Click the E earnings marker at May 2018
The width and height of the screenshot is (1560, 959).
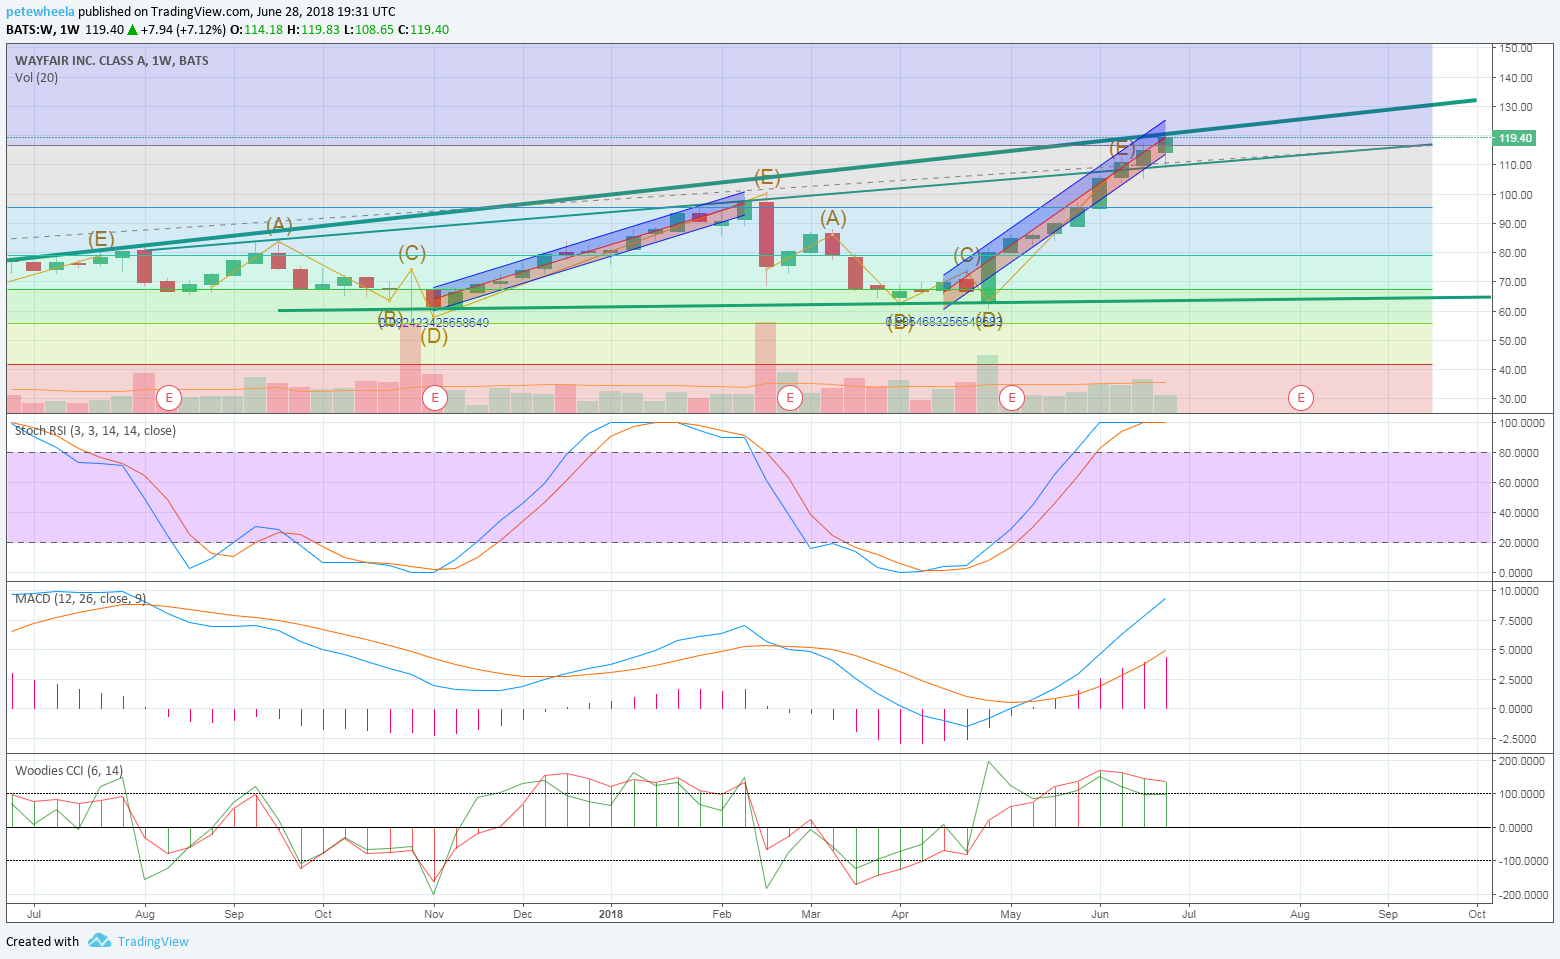[x=1012, y=398]
